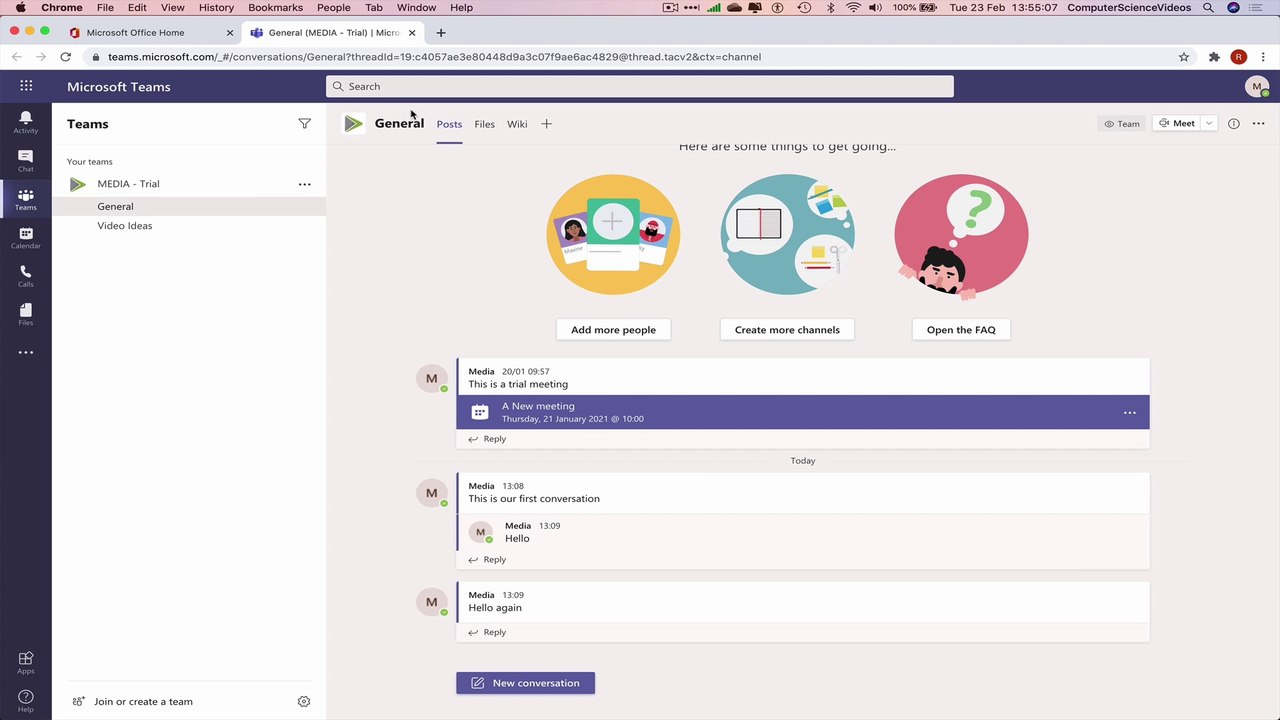Open the Activity bell in sidebar
This screenshot has height=720, width=1280.
coord(26,122)
